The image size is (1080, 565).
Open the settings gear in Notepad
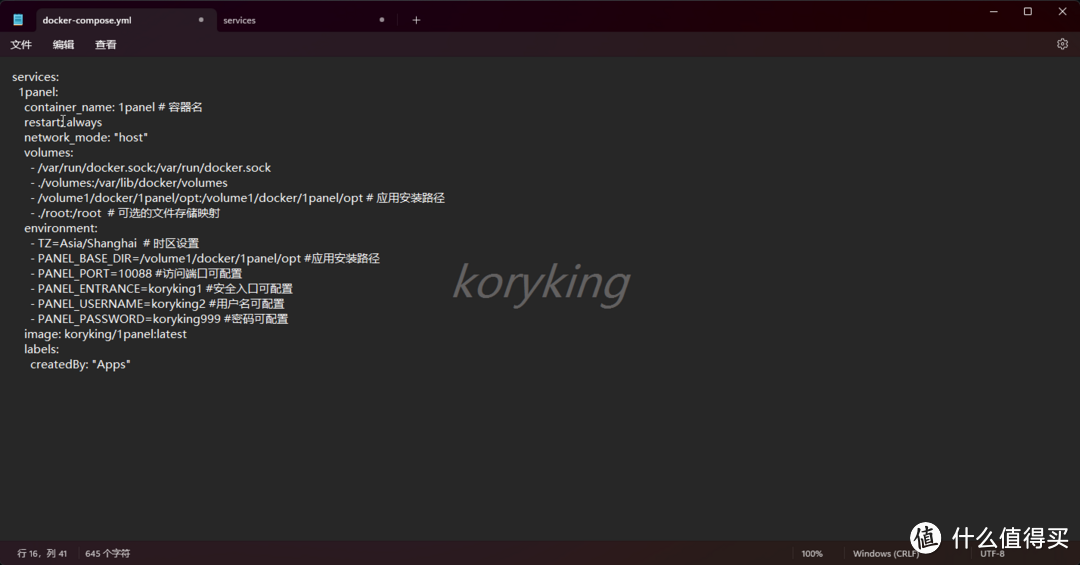pos(1062,44)
